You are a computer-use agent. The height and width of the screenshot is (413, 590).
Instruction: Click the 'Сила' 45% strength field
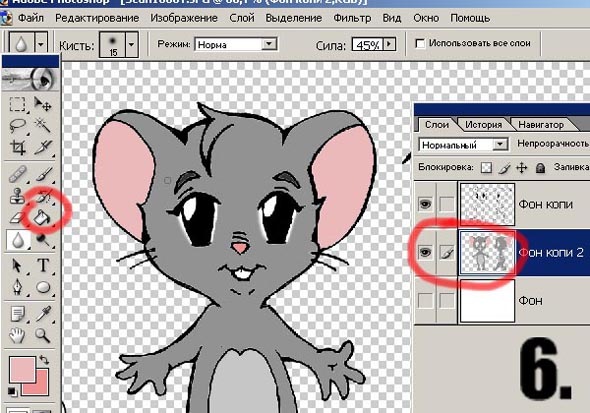368,45
